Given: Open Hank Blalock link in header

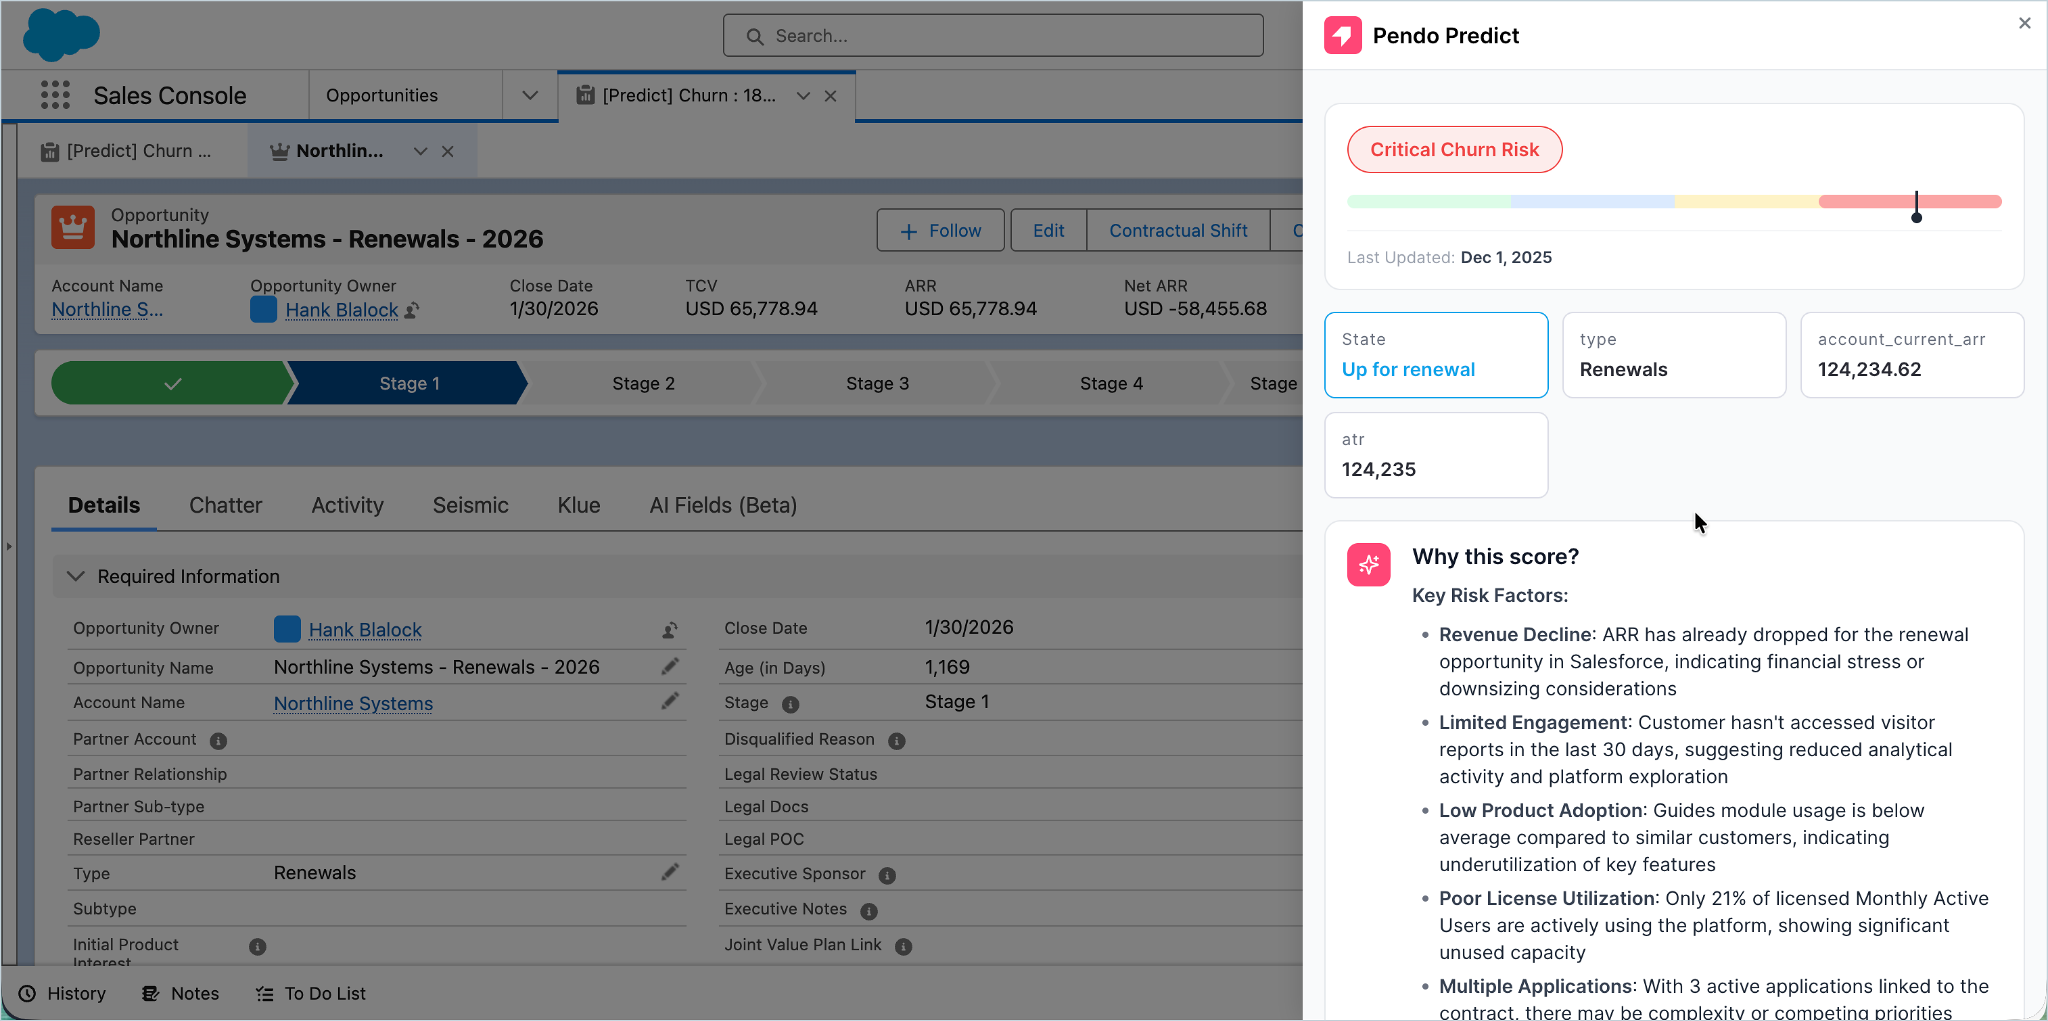Looking at the screenshot, I should (x=342, y=310).
